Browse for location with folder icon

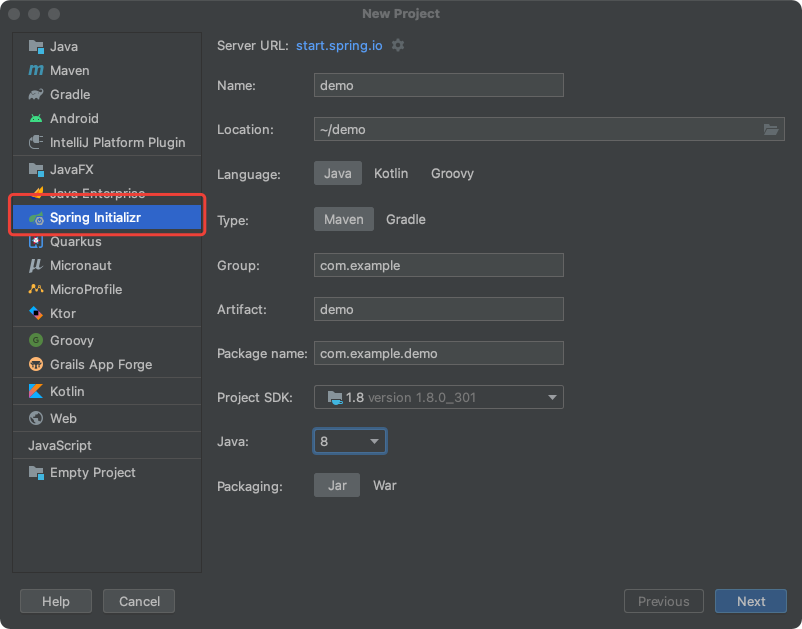point(771,129)
